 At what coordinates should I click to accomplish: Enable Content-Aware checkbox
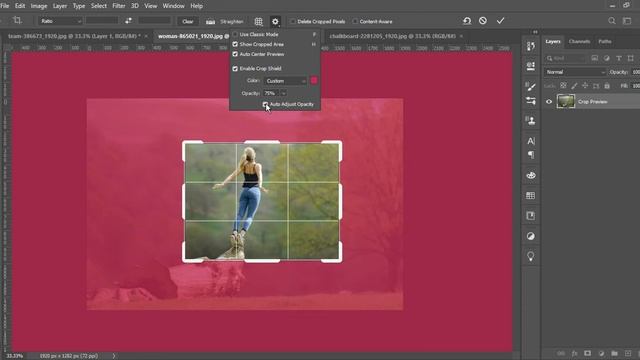click(355, 21)
